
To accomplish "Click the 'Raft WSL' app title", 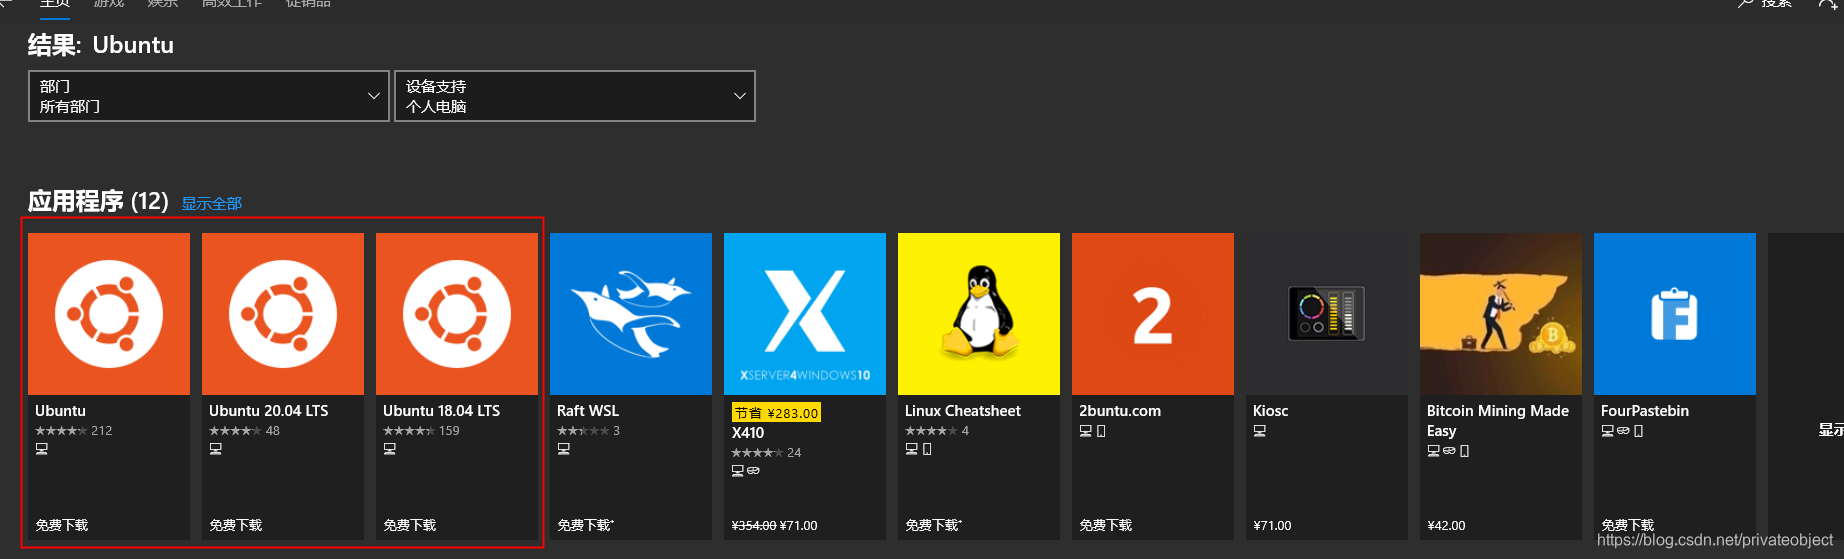I will pyautogui.click(x=588, y=411).
